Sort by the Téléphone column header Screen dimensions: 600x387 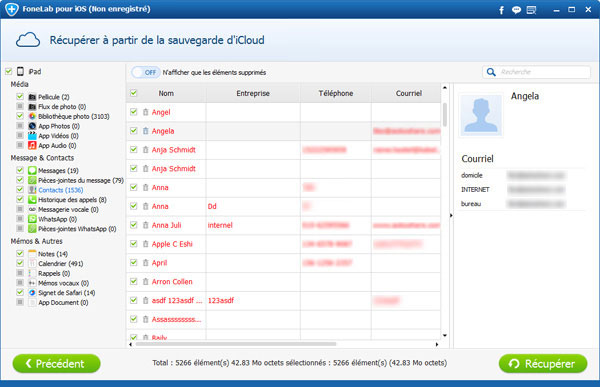336,93
